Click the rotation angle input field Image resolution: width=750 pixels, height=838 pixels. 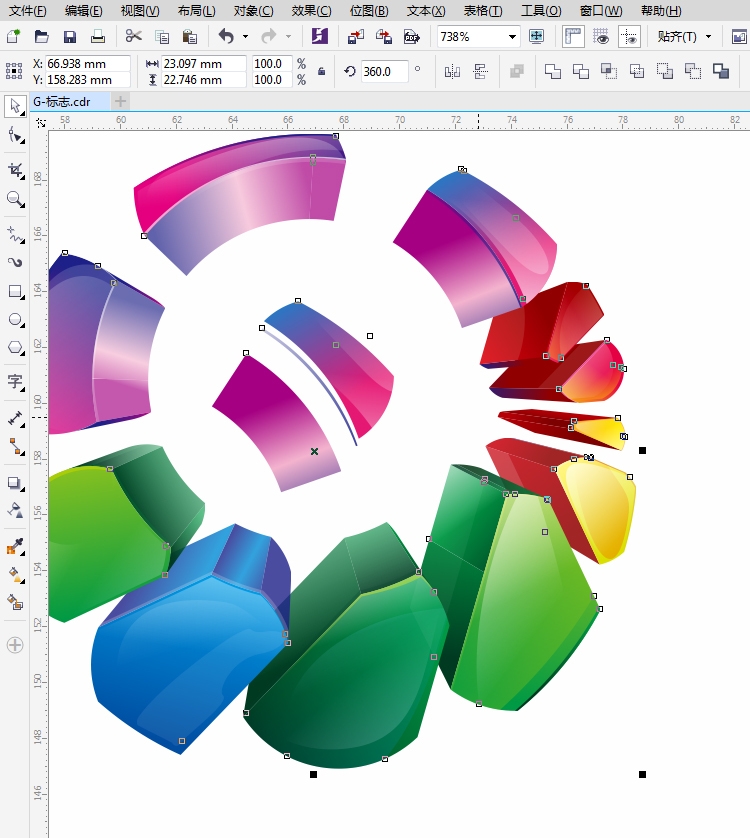click(x=384, y=72)
